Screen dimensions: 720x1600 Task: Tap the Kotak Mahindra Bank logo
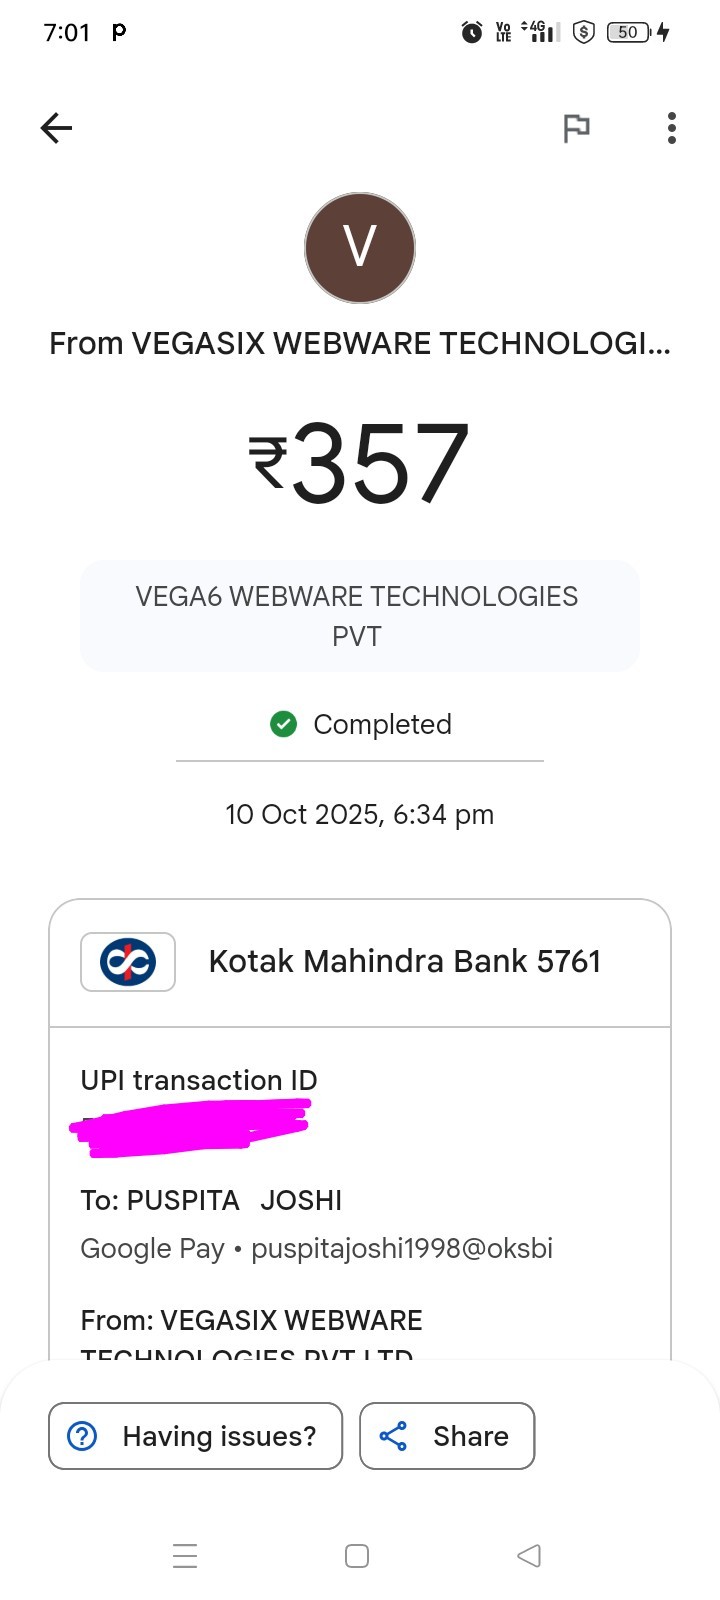(128, 962)
